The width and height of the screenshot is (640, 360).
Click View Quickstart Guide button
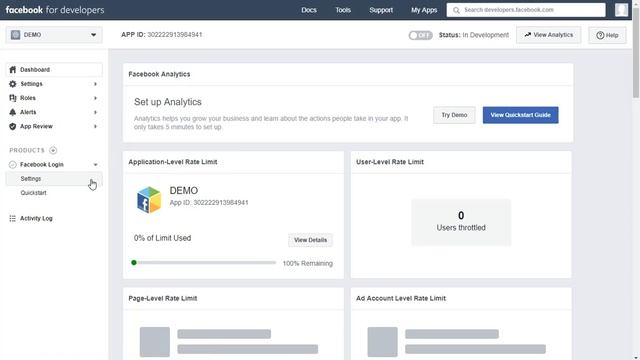[x=520, y=115]
